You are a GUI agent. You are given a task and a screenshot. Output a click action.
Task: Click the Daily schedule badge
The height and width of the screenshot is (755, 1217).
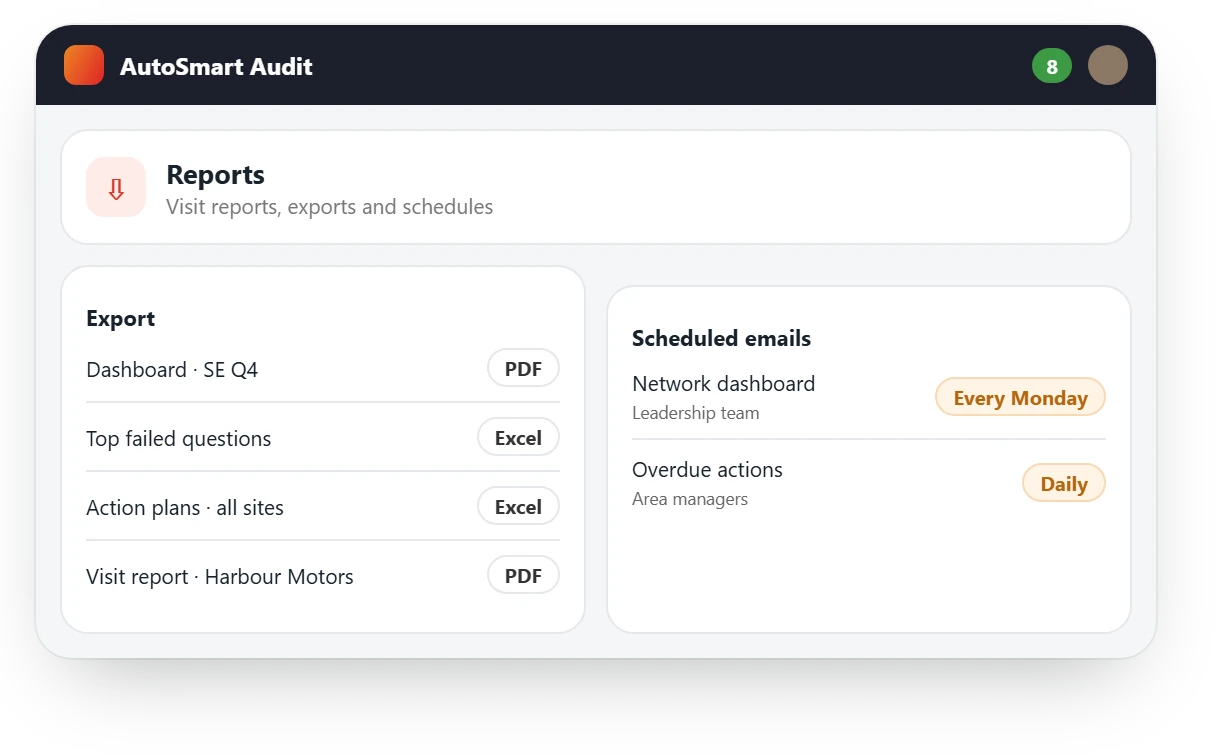(x=1064, y=483)
